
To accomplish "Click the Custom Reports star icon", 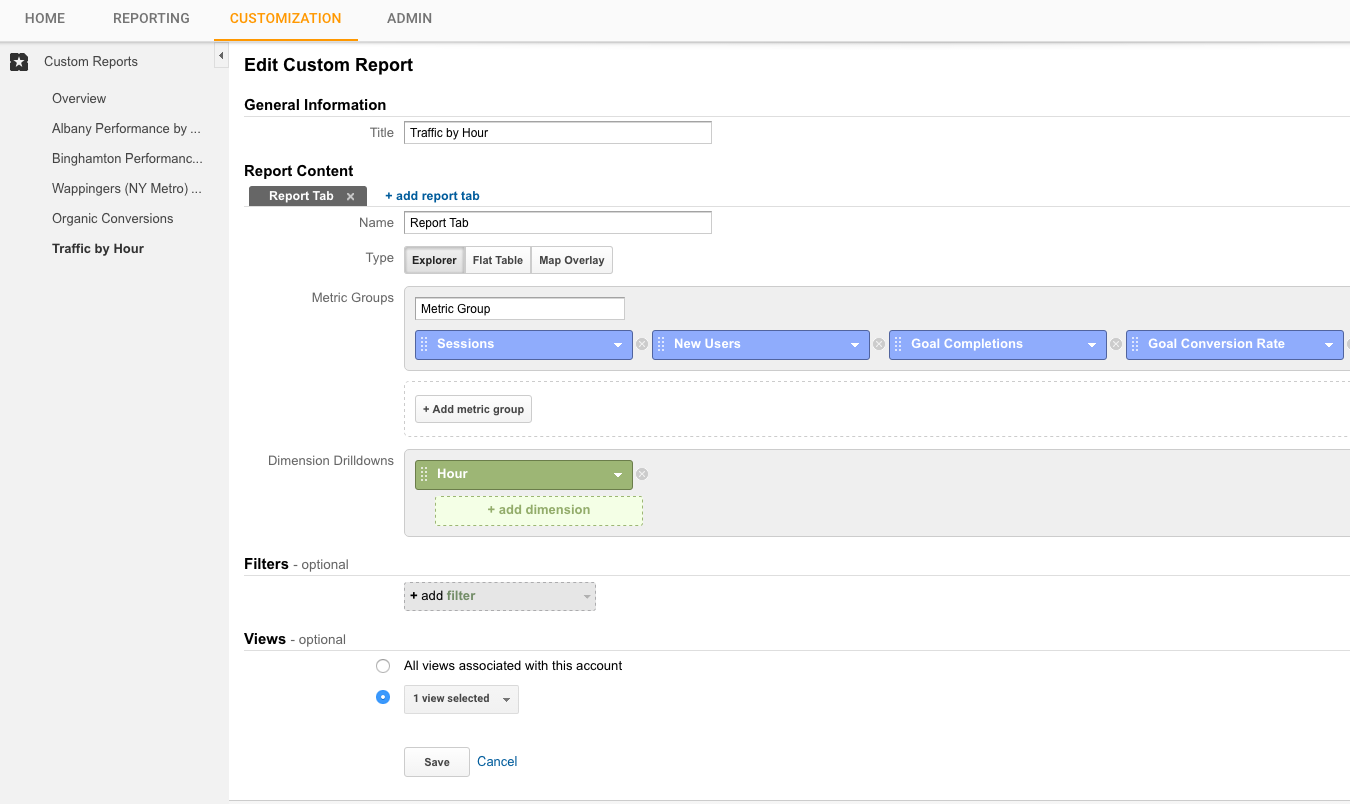I will click(19, 62).
